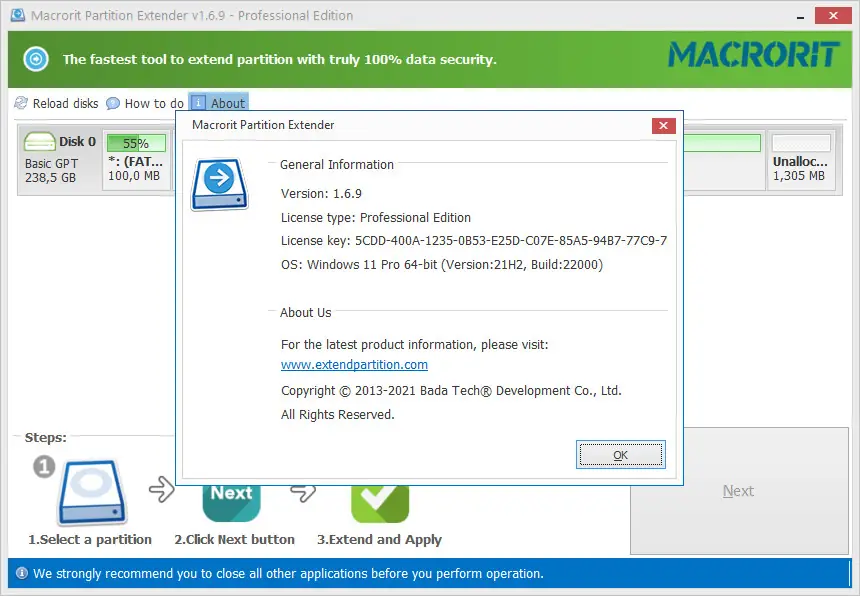
Task: Open the About toolbar item
Action: click(218, 103)
